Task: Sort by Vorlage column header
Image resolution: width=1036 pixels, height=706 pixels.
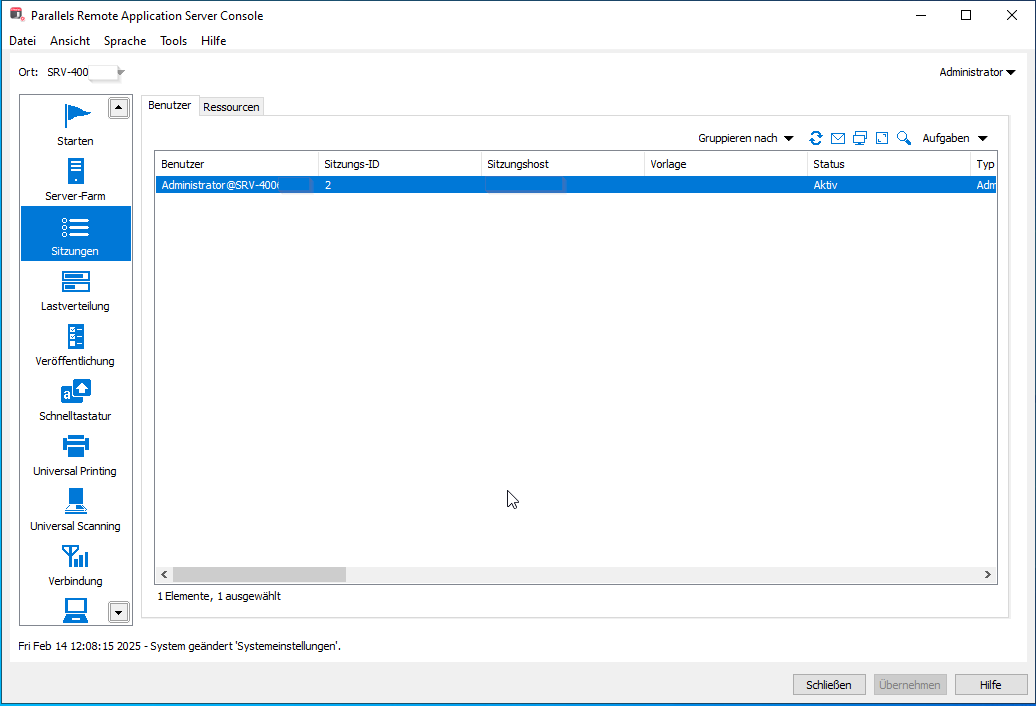Action: [x=725, y=164]
